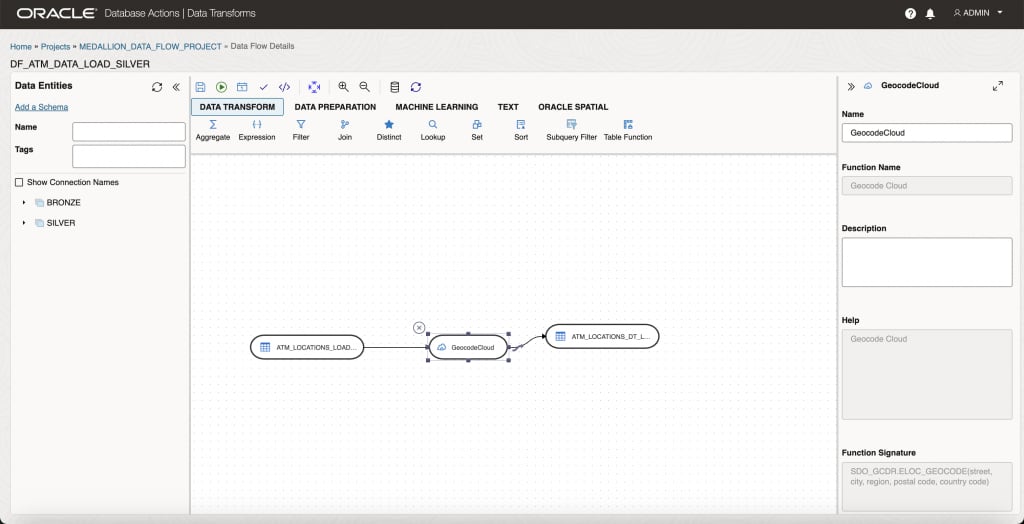Switch to the TEXT tab
Screen dimensions: 1024x524
coord(508,107)
